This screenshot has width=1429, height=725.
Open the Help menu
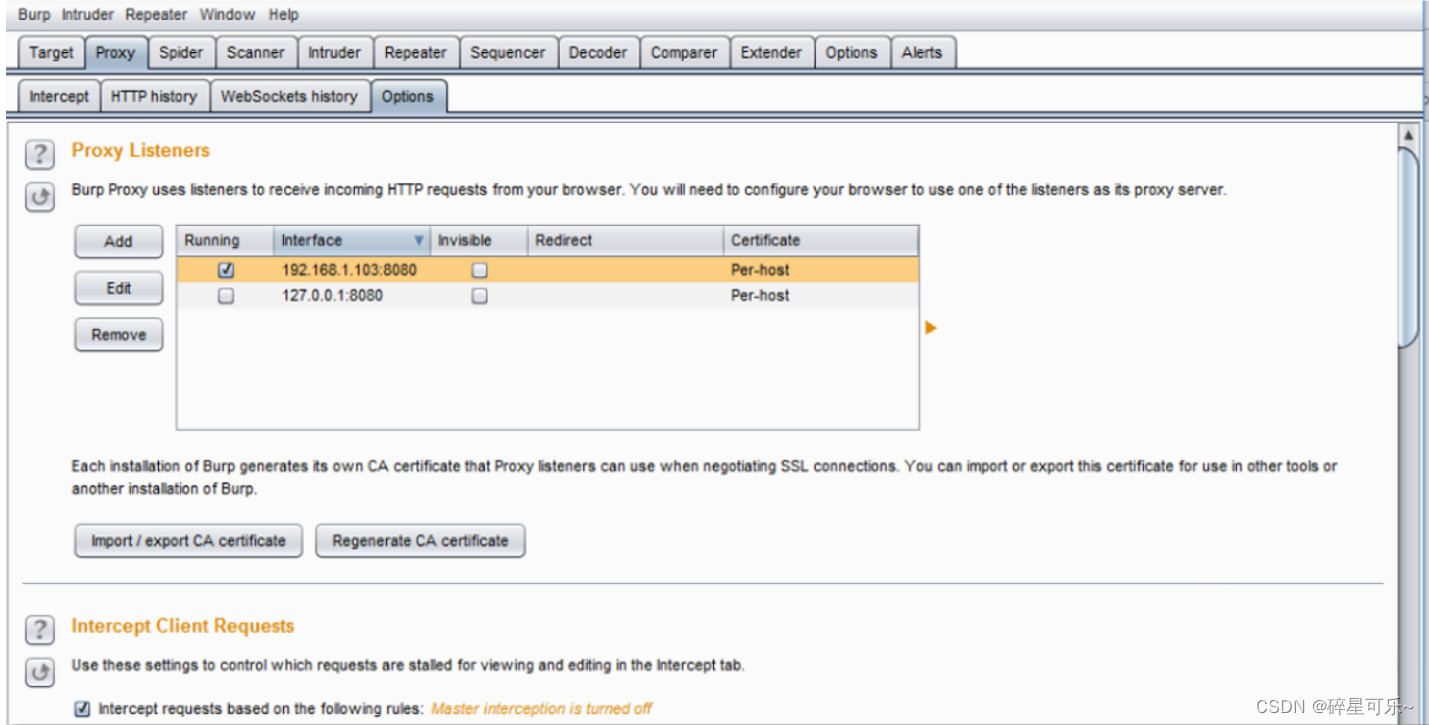(x=284, y=14)
